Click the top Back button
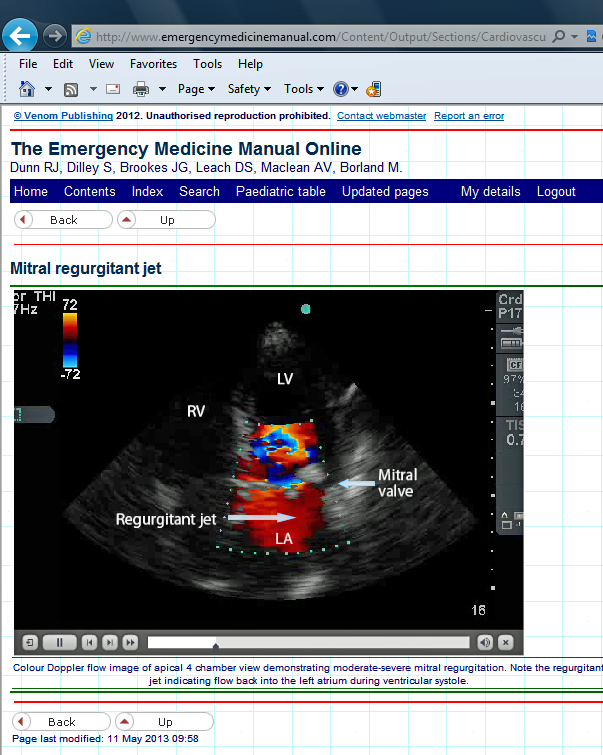 click(x=63, y=220)
